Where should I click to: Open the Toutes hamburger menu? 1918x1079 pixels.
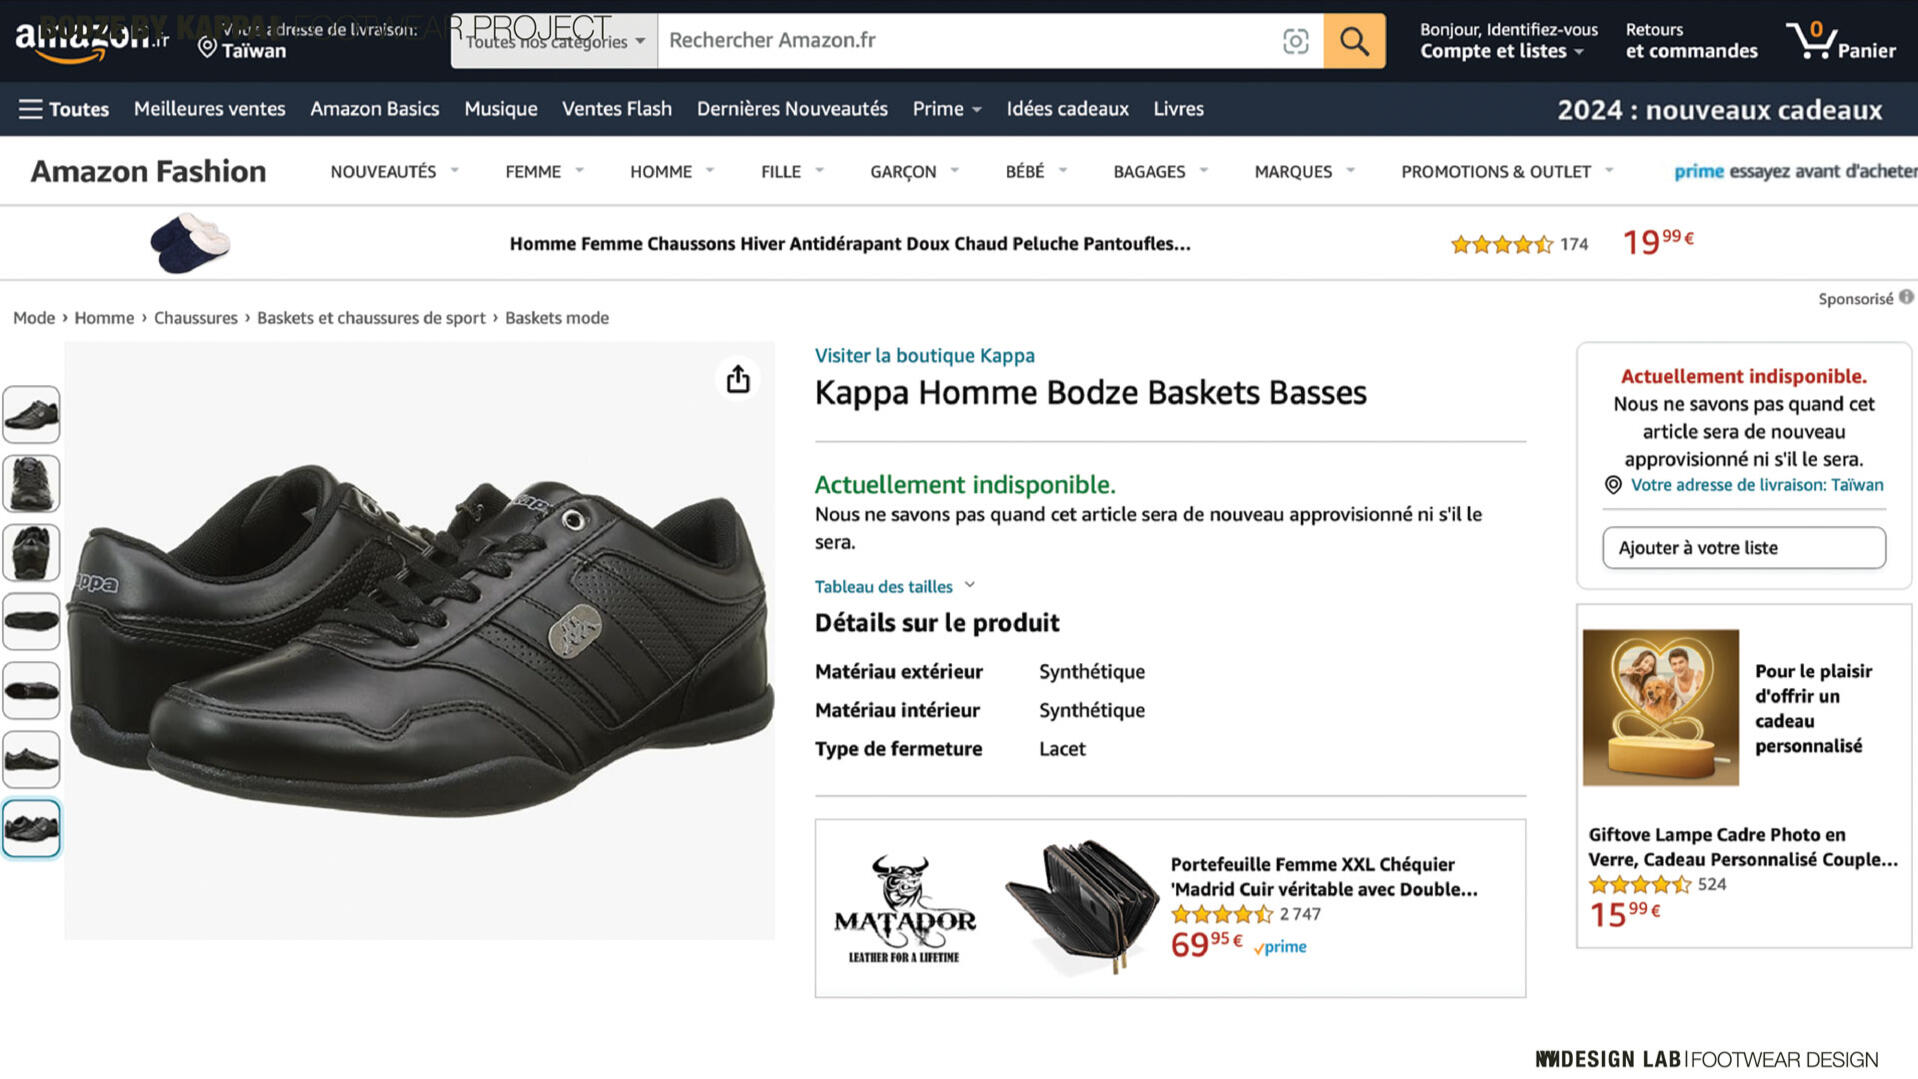point(63,109)
